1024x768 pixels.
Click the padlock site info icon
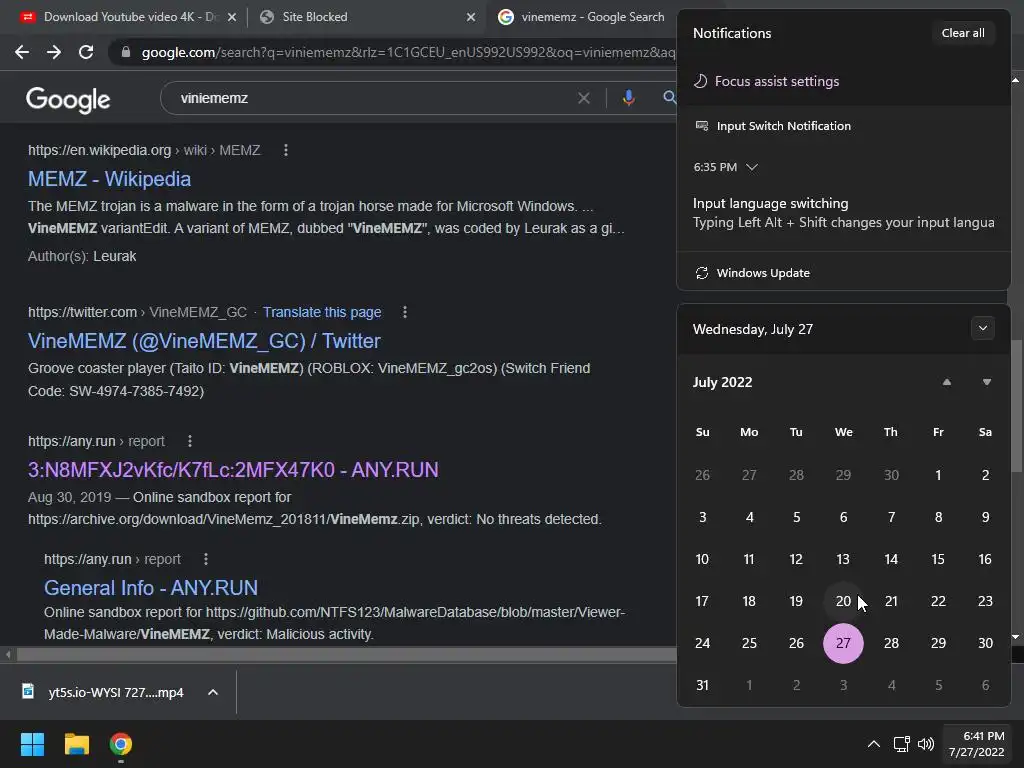[x=126, y=52]
